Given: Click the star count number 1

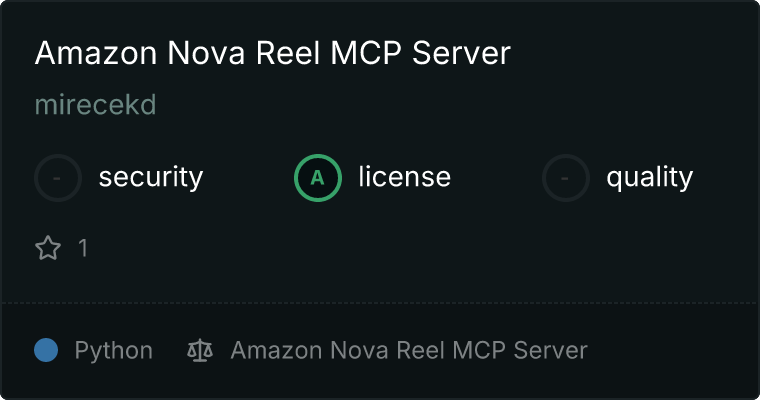Looking at the screenshot, I should click(83, 248).
